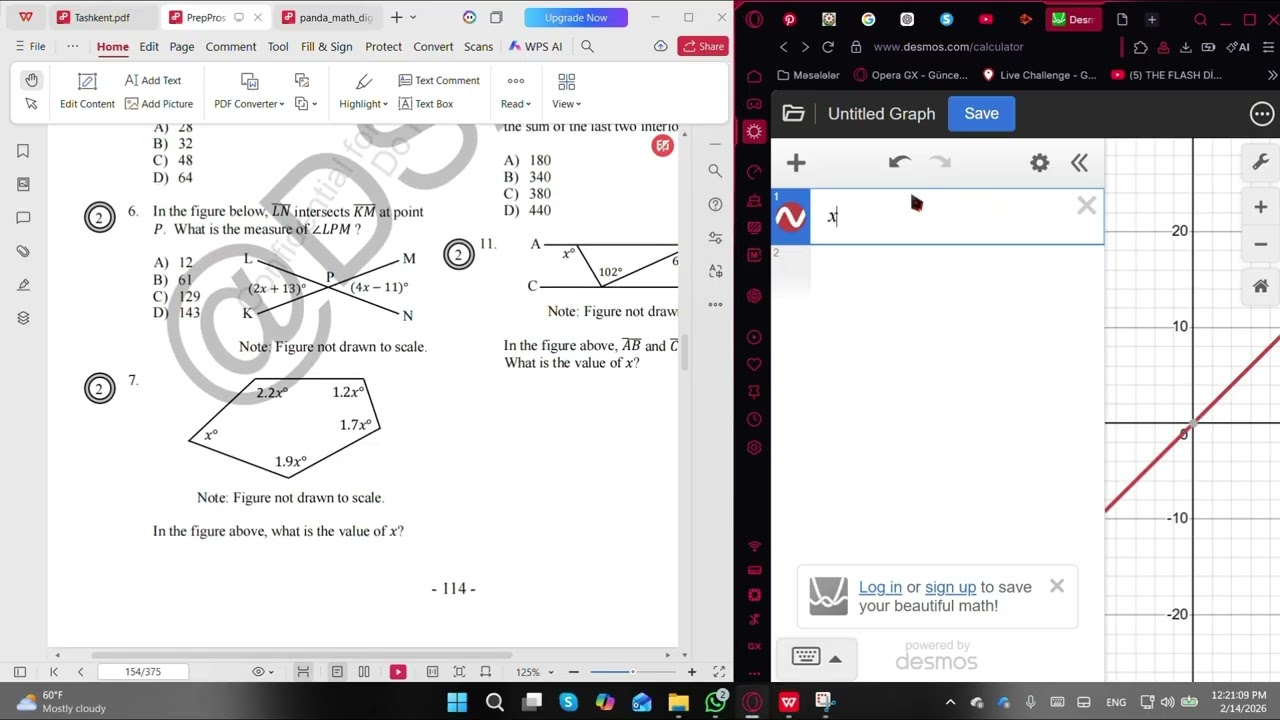Choose the Edit Content tool

coord(87,90)
